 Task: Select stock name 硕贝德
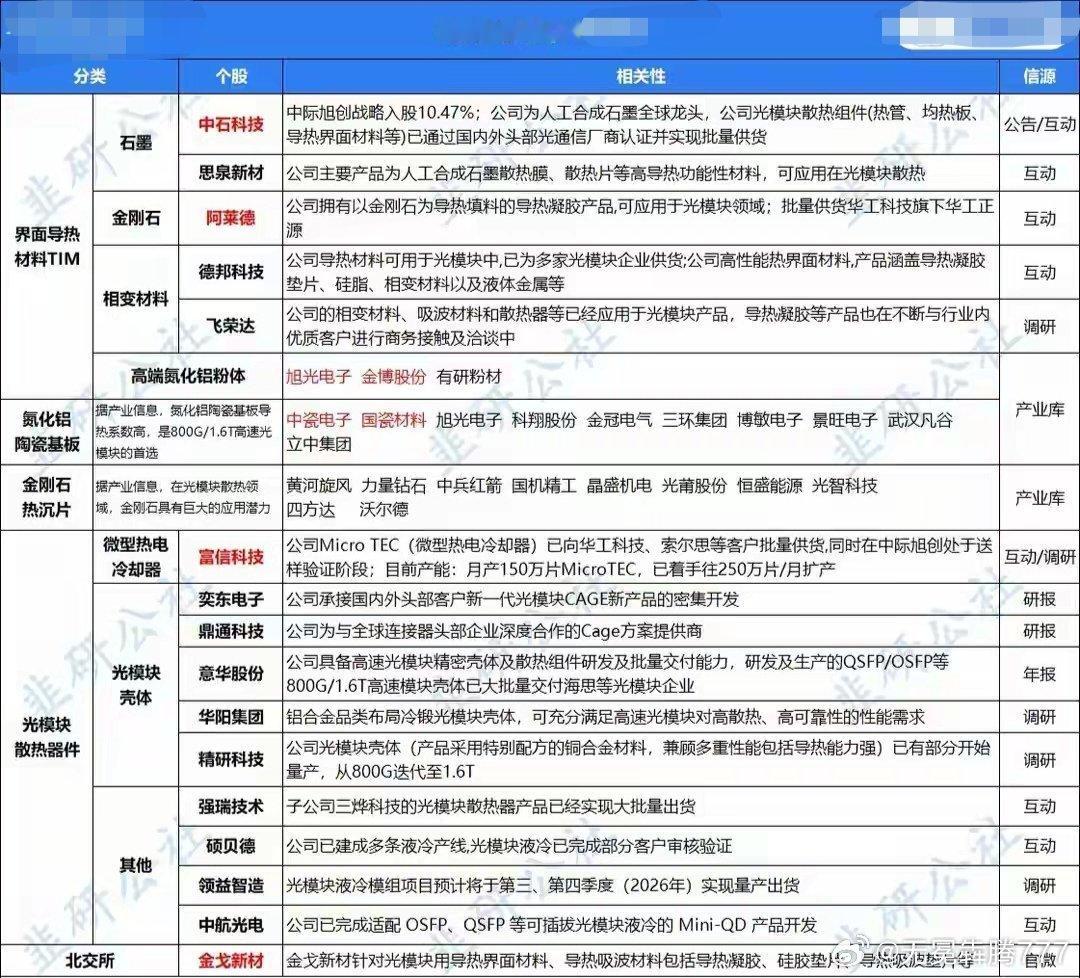231,846
